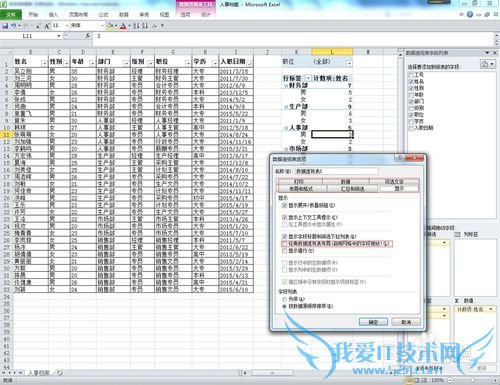Click the blue Help question mark icon
Image resolution: width=500 pixels, height=385 pixels.
coord(470,14)
